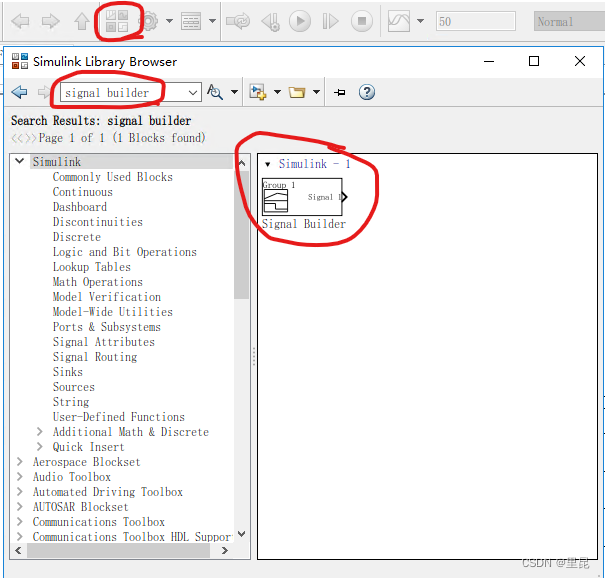
Task: Click the search for block icon
Action: (215, 92)
